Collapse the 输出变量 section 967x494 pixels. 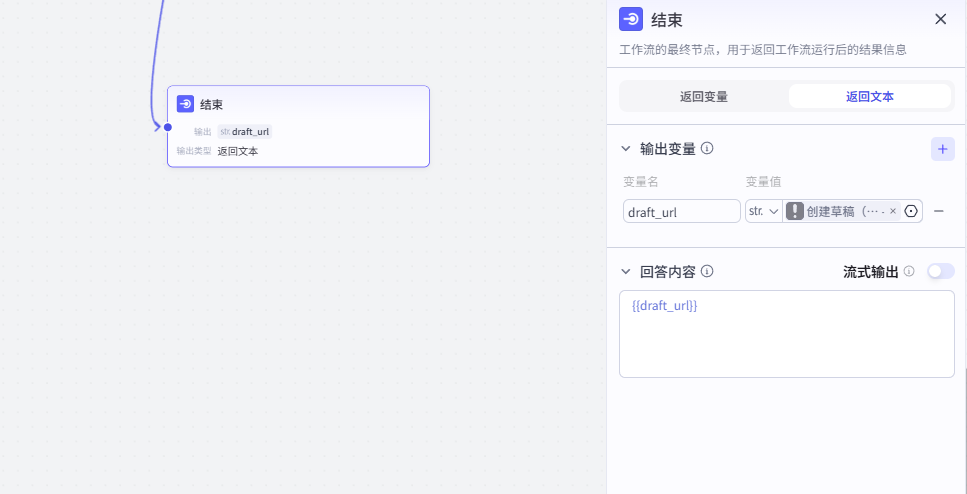coord(627,149)
